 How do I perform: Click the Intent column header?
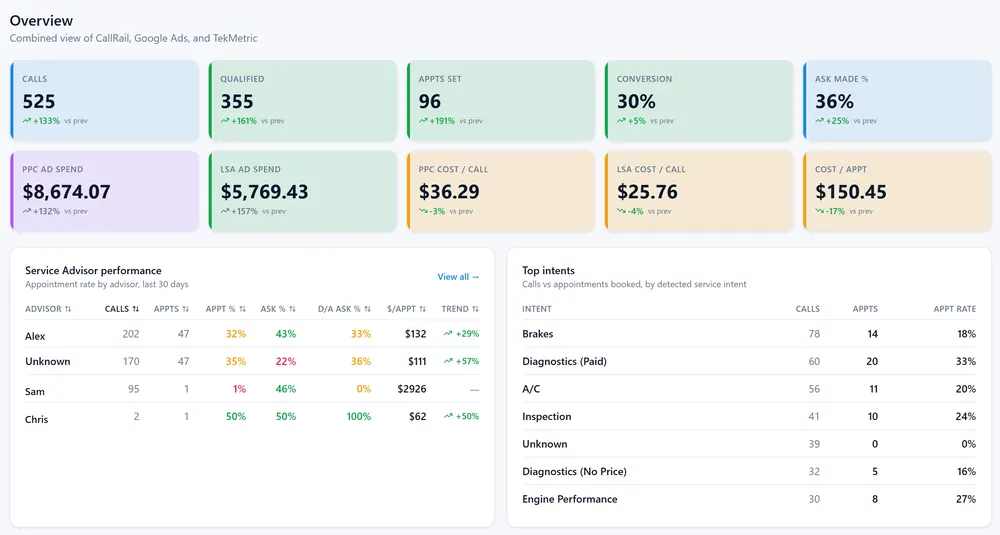(537, 309)
